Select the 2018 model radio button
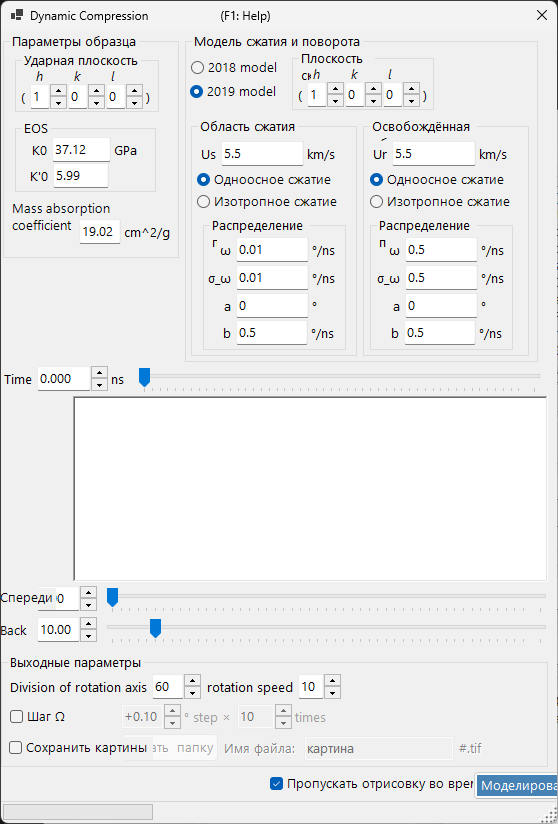The image size is (558, 824). point(197,68)
